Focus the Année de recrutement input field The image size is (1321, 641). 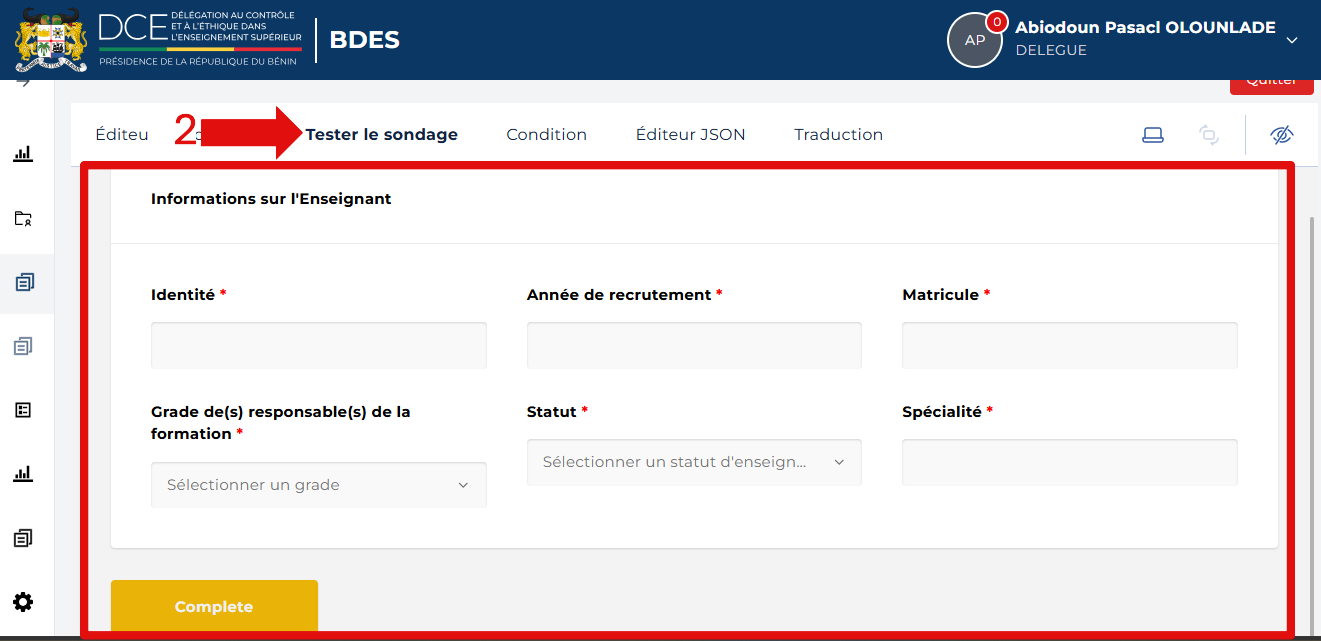point(694,345)
